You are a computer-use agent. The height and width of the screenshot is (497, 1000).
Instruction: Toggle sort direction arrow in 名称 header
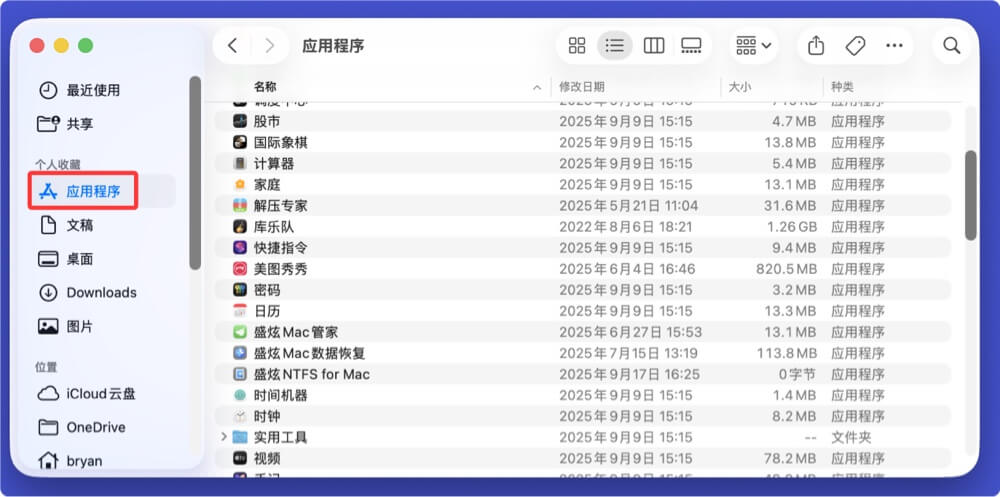(537, 87)
